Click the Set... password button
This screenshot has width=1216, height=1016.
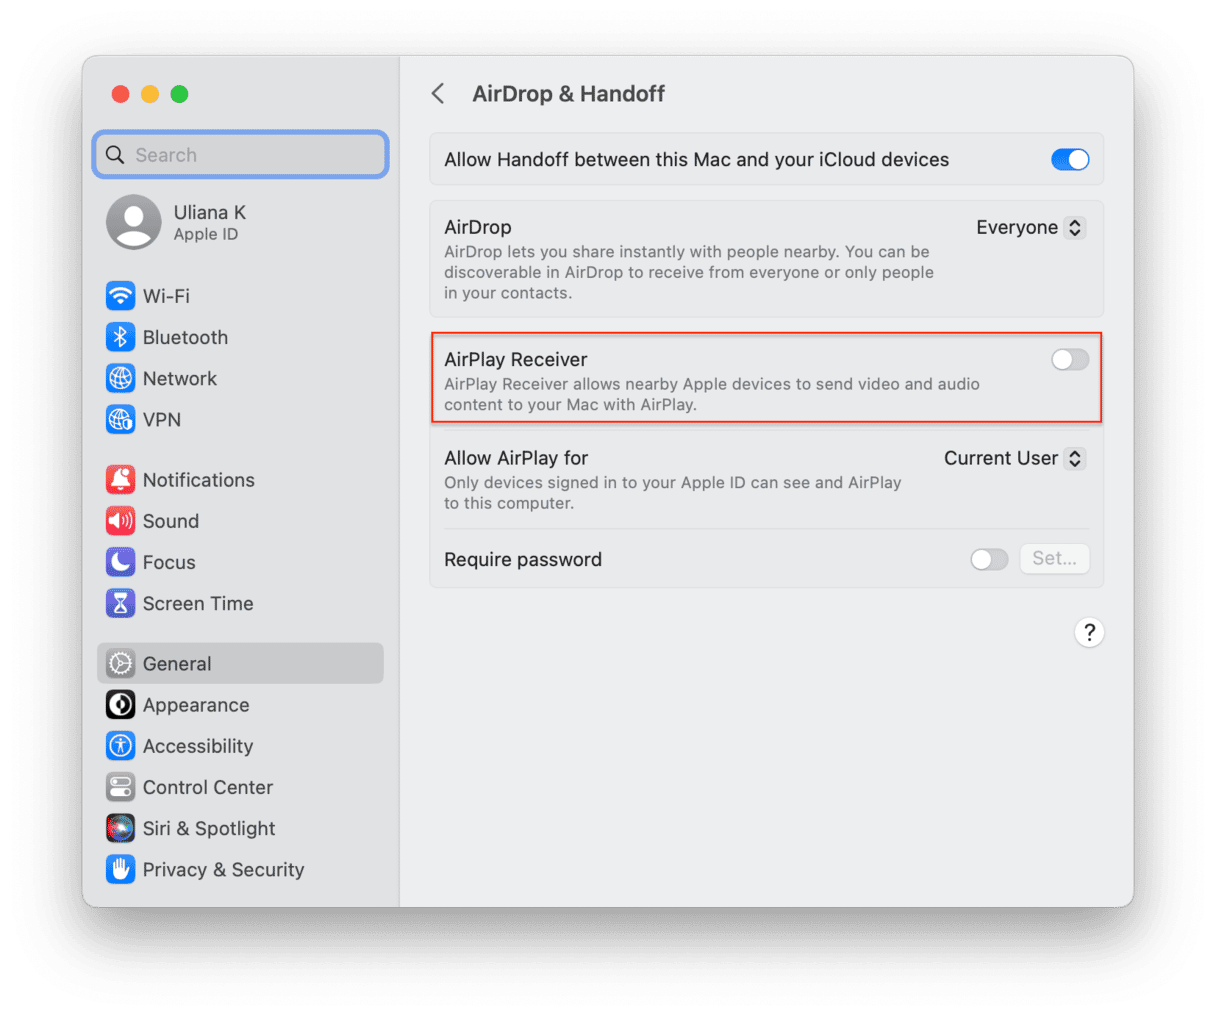coord(1054,559)
